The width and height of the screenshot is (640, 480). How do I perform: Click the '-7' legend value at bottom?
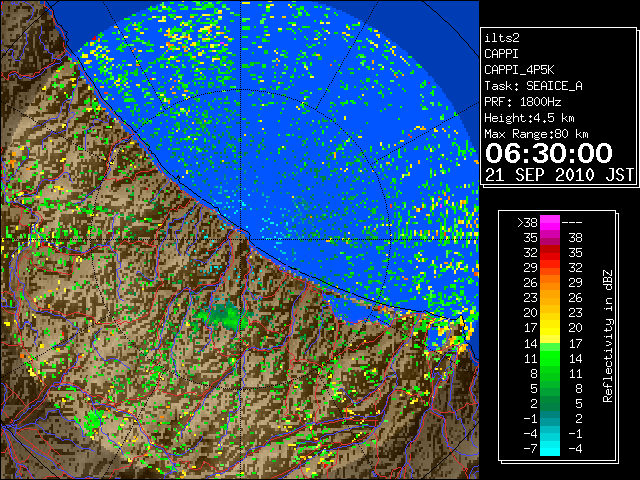click(530, 449)
